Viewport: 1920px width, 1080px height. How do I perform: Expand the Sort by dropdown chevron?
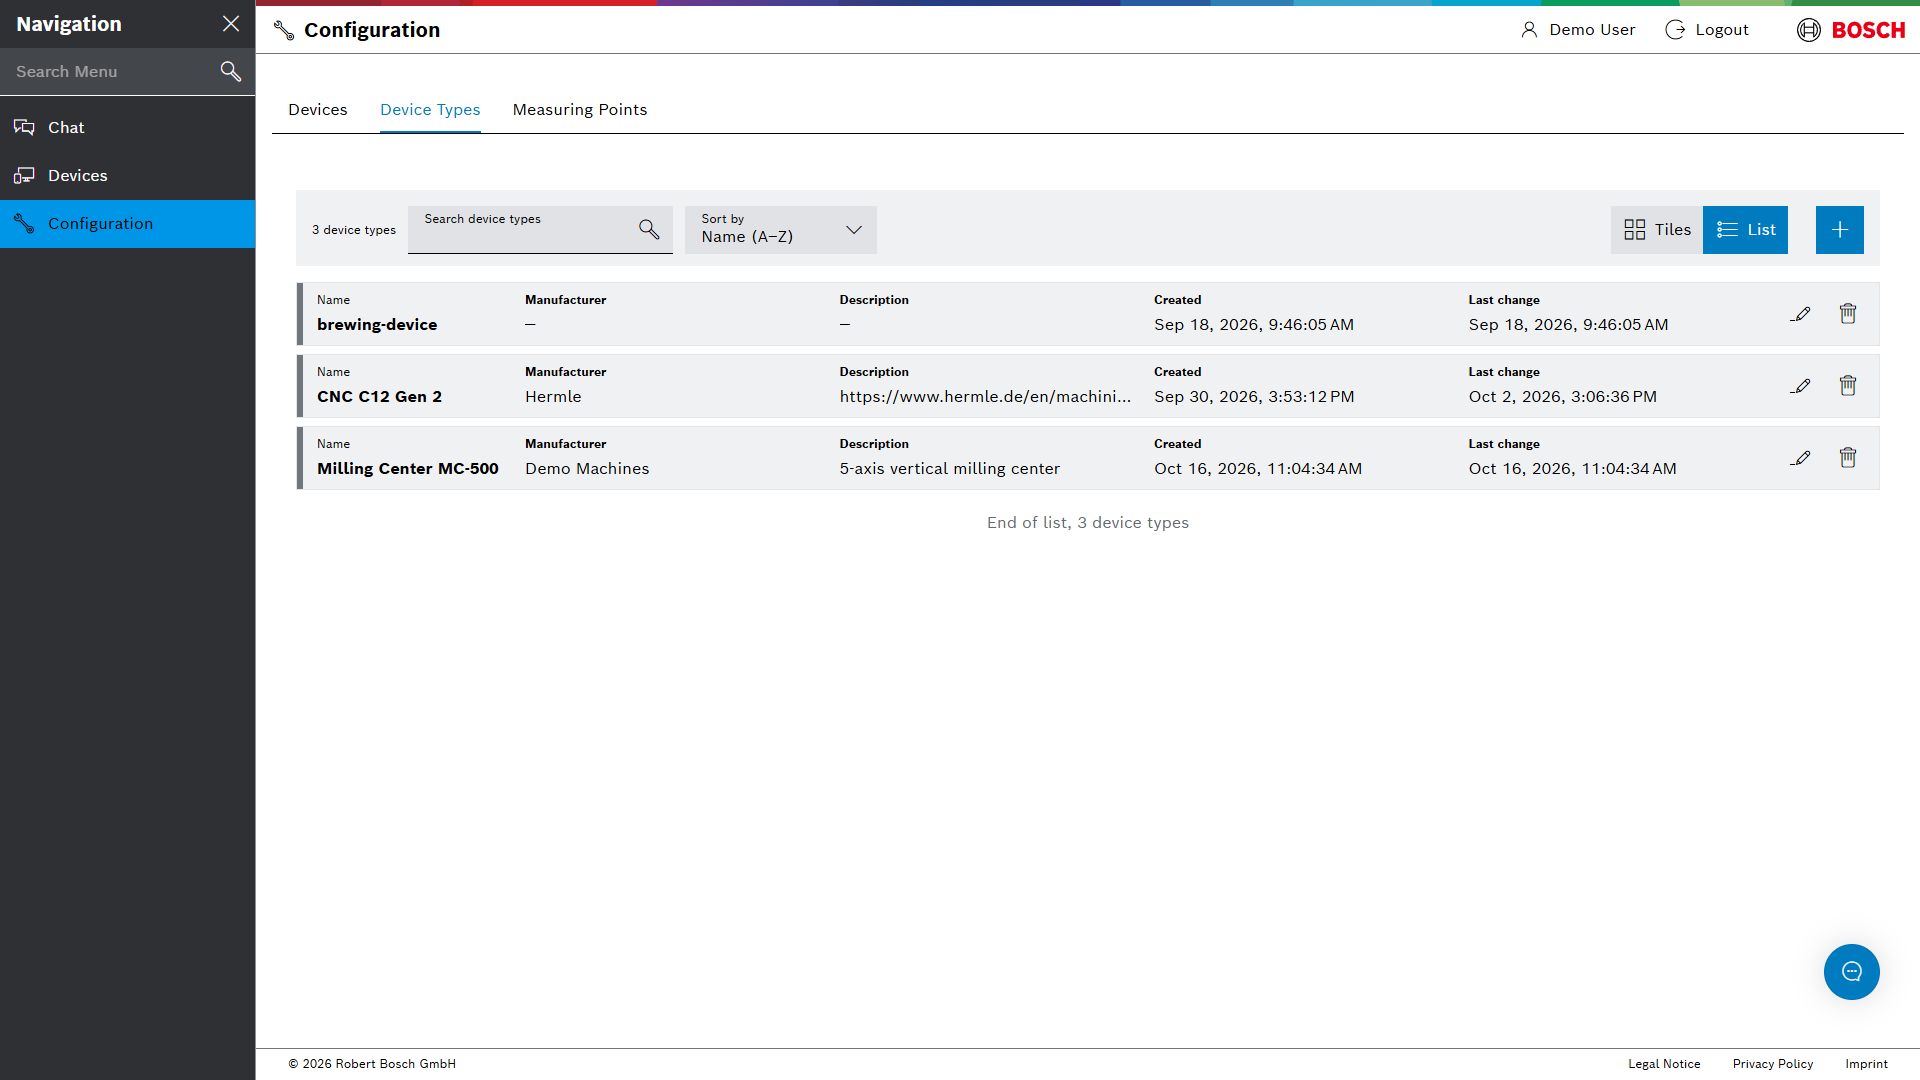[x=854, y=230]
